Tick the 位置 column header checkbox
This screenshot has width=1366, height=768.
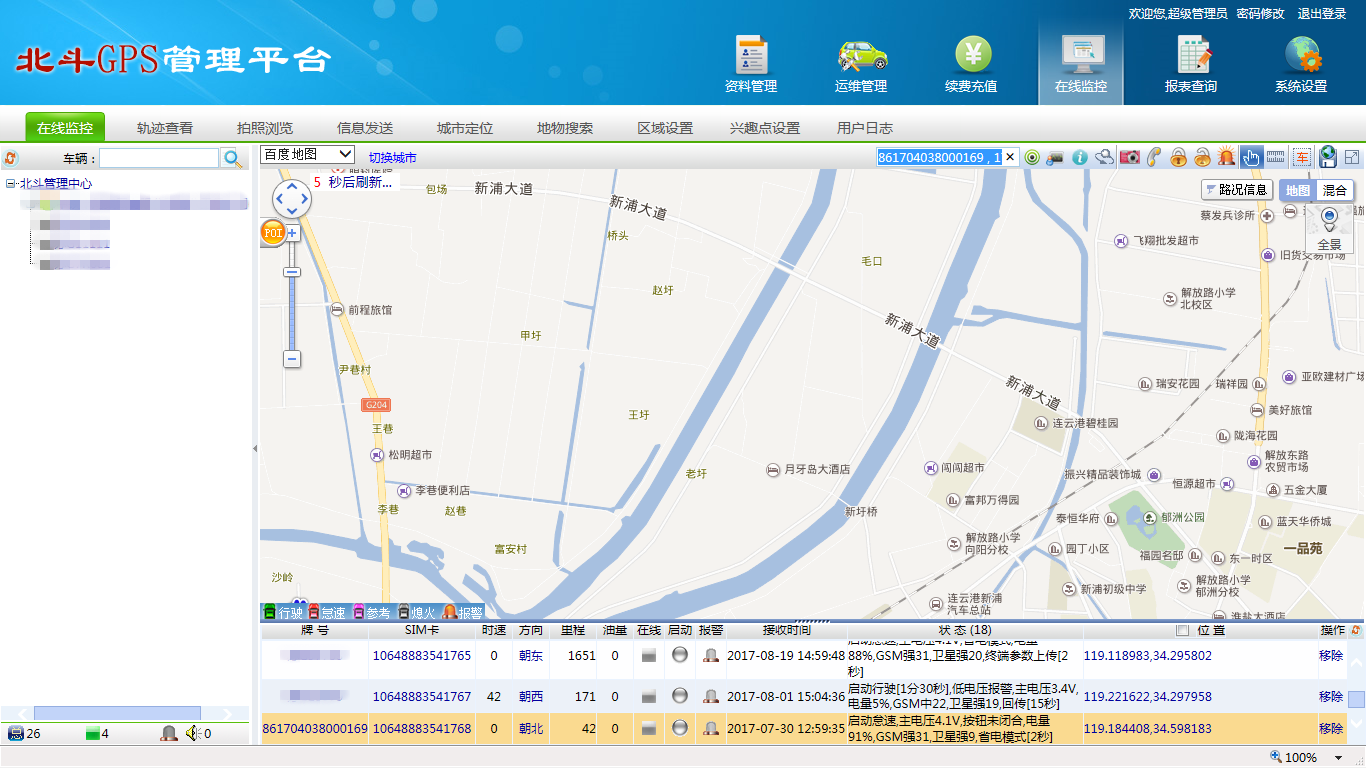1183,631
